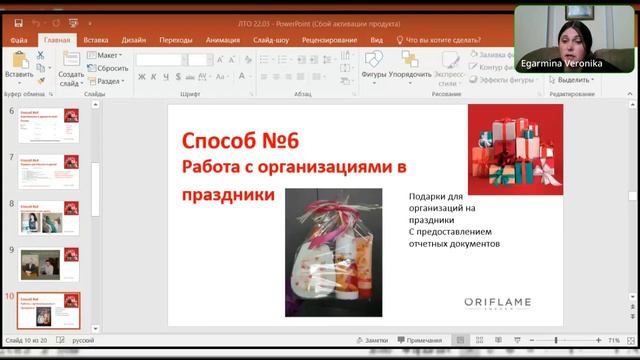The image size is (640, 360).
Task: Toggle align left paragraph button
Action: [x=264, y=76]
